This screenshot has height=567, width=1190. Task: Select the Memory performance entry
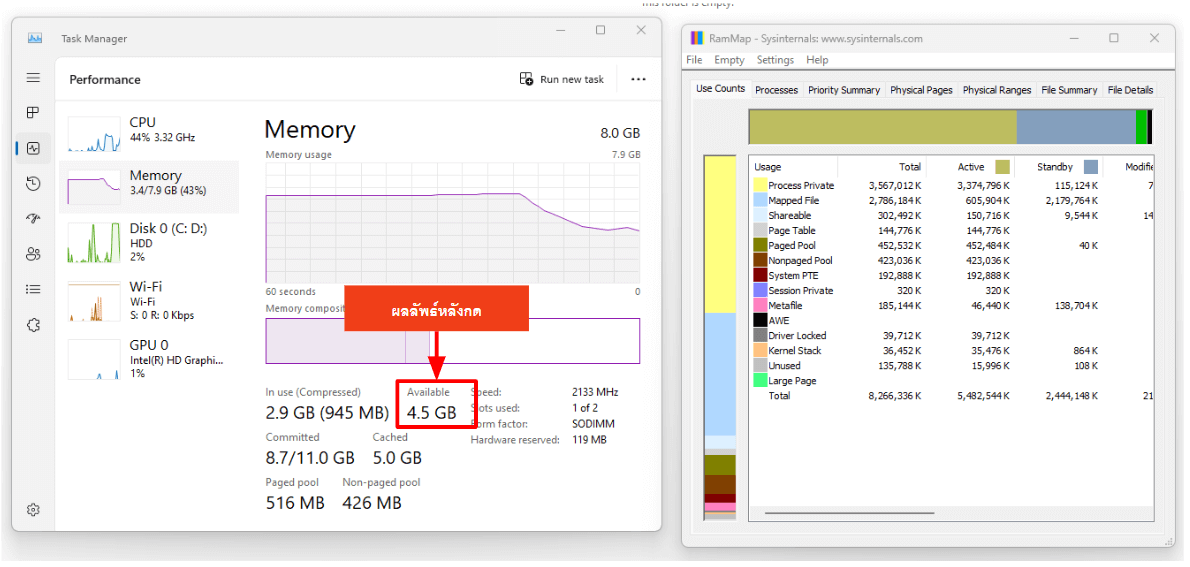tap(148, 186)
